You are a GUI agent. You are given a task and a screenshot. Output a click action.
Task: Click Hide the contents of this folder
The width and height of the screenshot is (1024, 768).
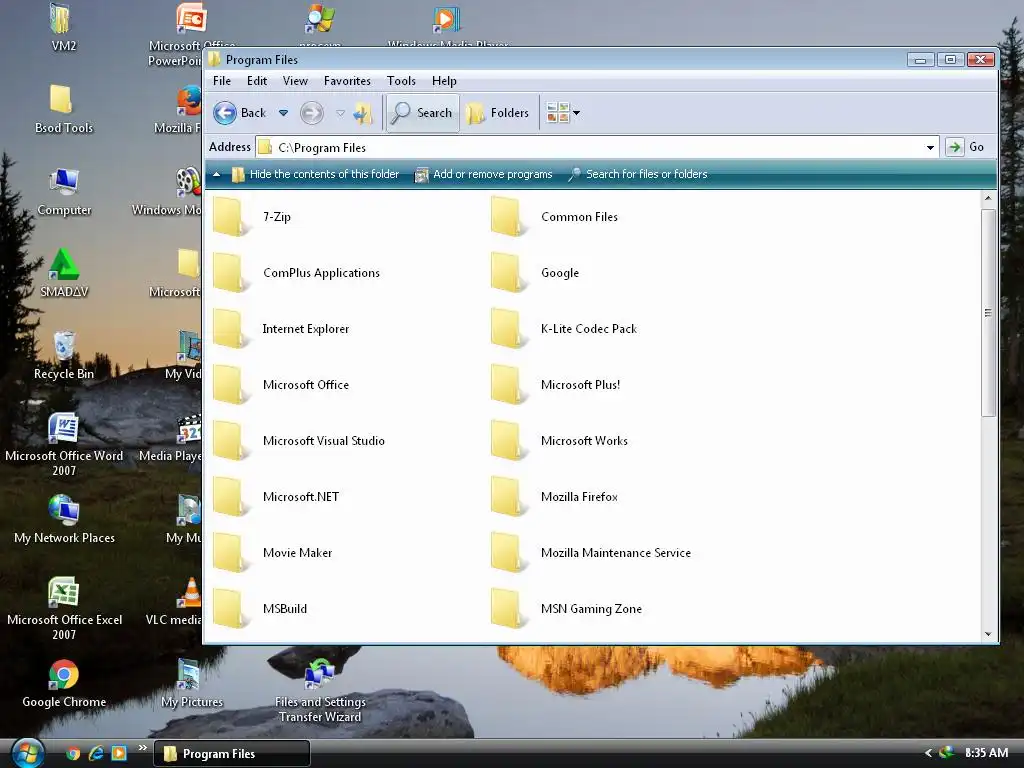point(315,174)
